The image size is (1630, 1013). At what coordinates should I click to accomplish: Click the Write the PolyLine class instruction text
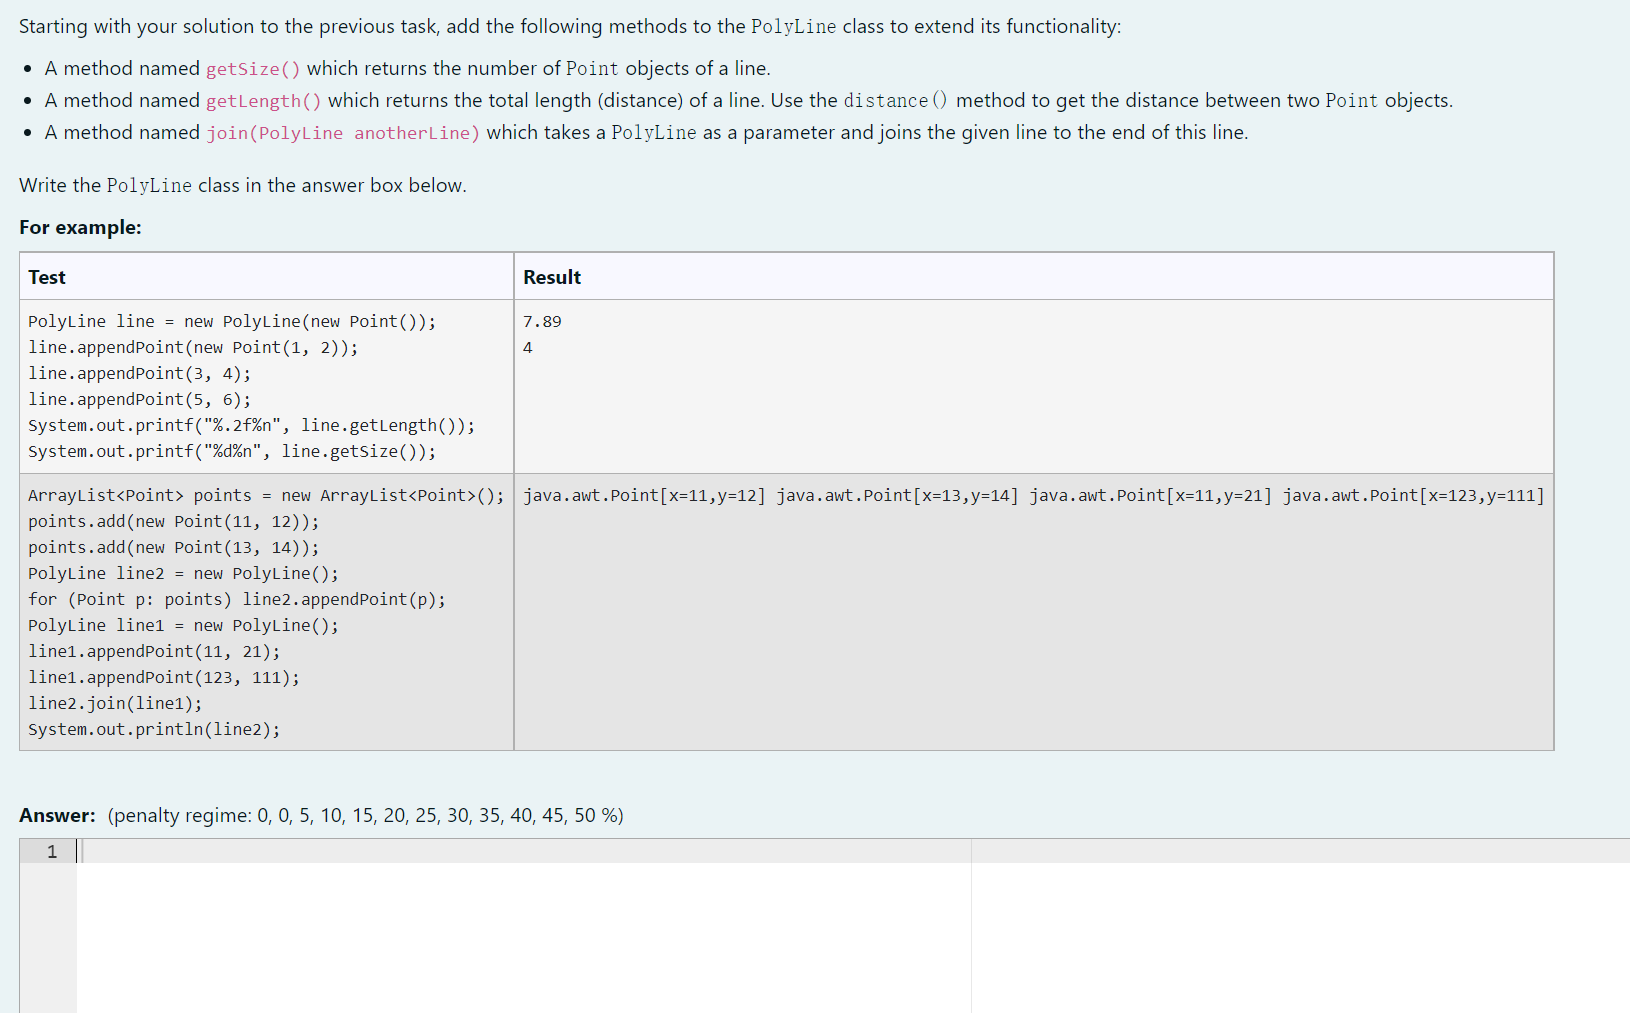[240, 185]
